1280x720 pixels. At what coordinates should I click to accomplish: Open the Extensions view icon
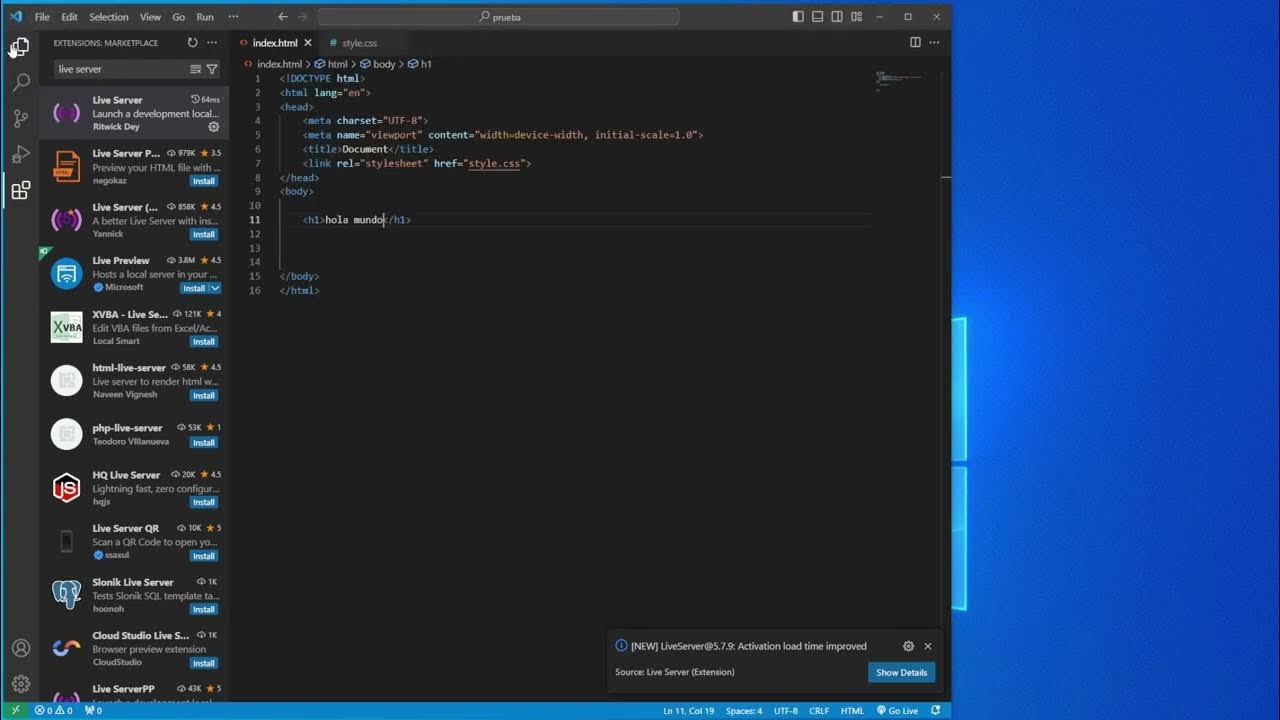pos(20,190)
